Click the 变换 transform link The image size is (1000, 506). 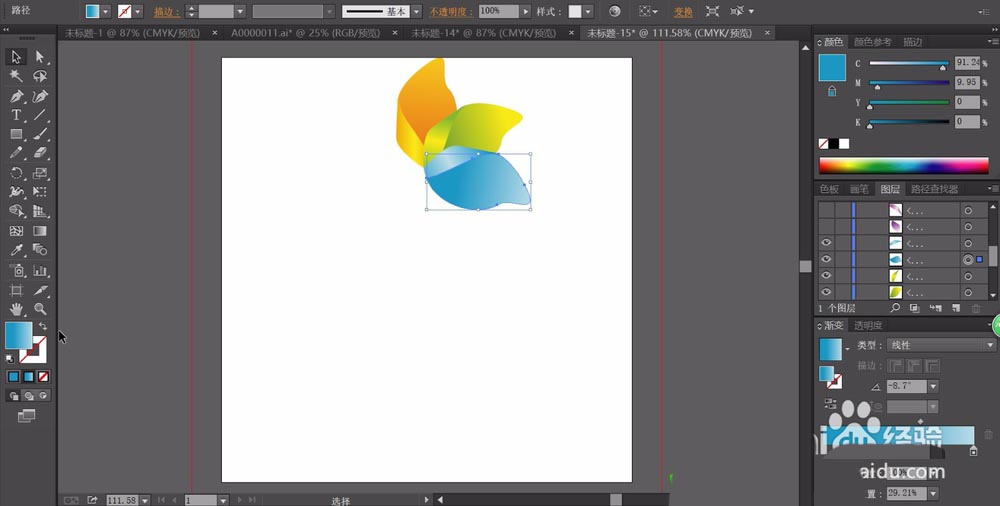[x=683, y=11]
